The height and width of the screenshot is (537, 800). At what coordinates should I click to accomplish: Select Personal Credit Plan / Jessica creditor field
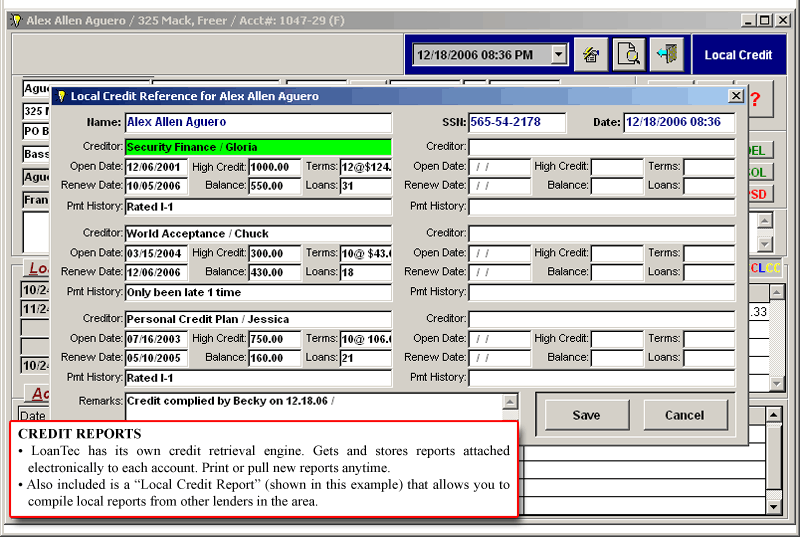258,320
